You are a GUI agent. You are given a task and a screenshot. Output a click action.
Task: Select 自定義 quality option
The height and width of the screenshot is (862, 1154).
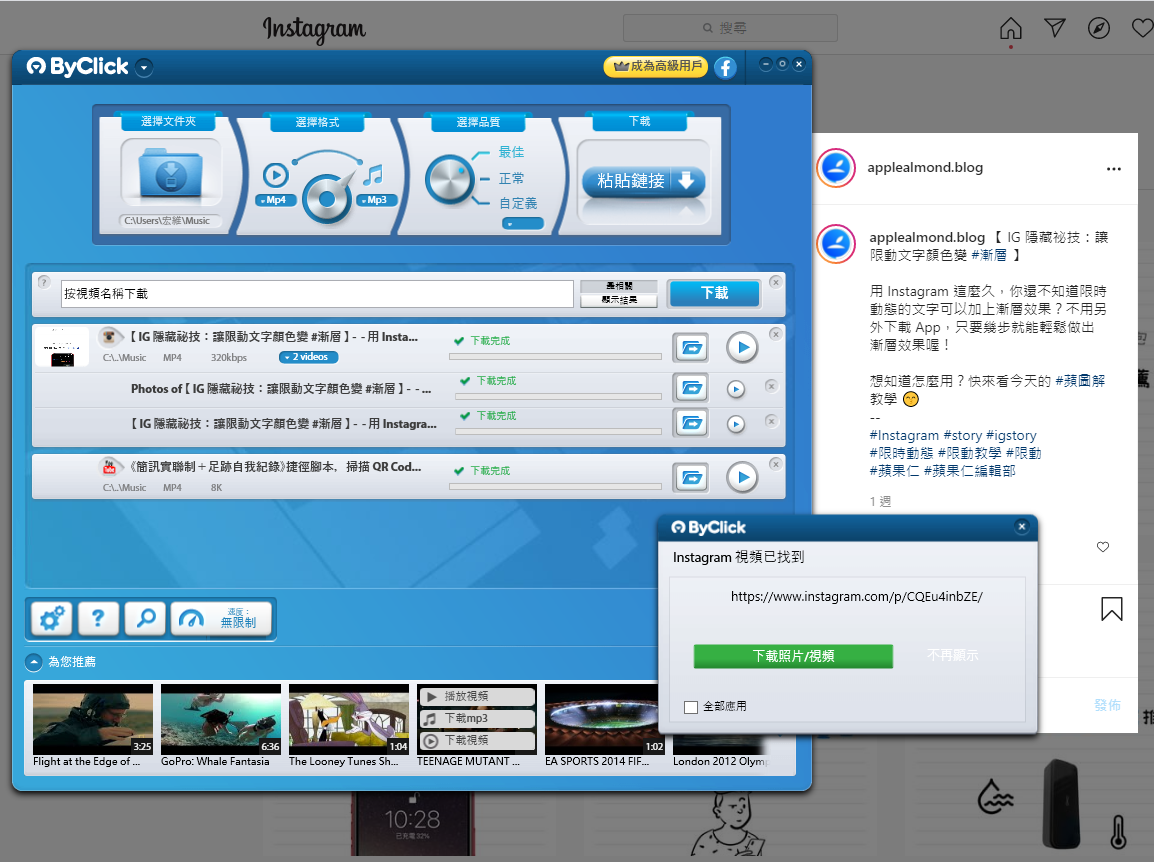coord(518,203)
